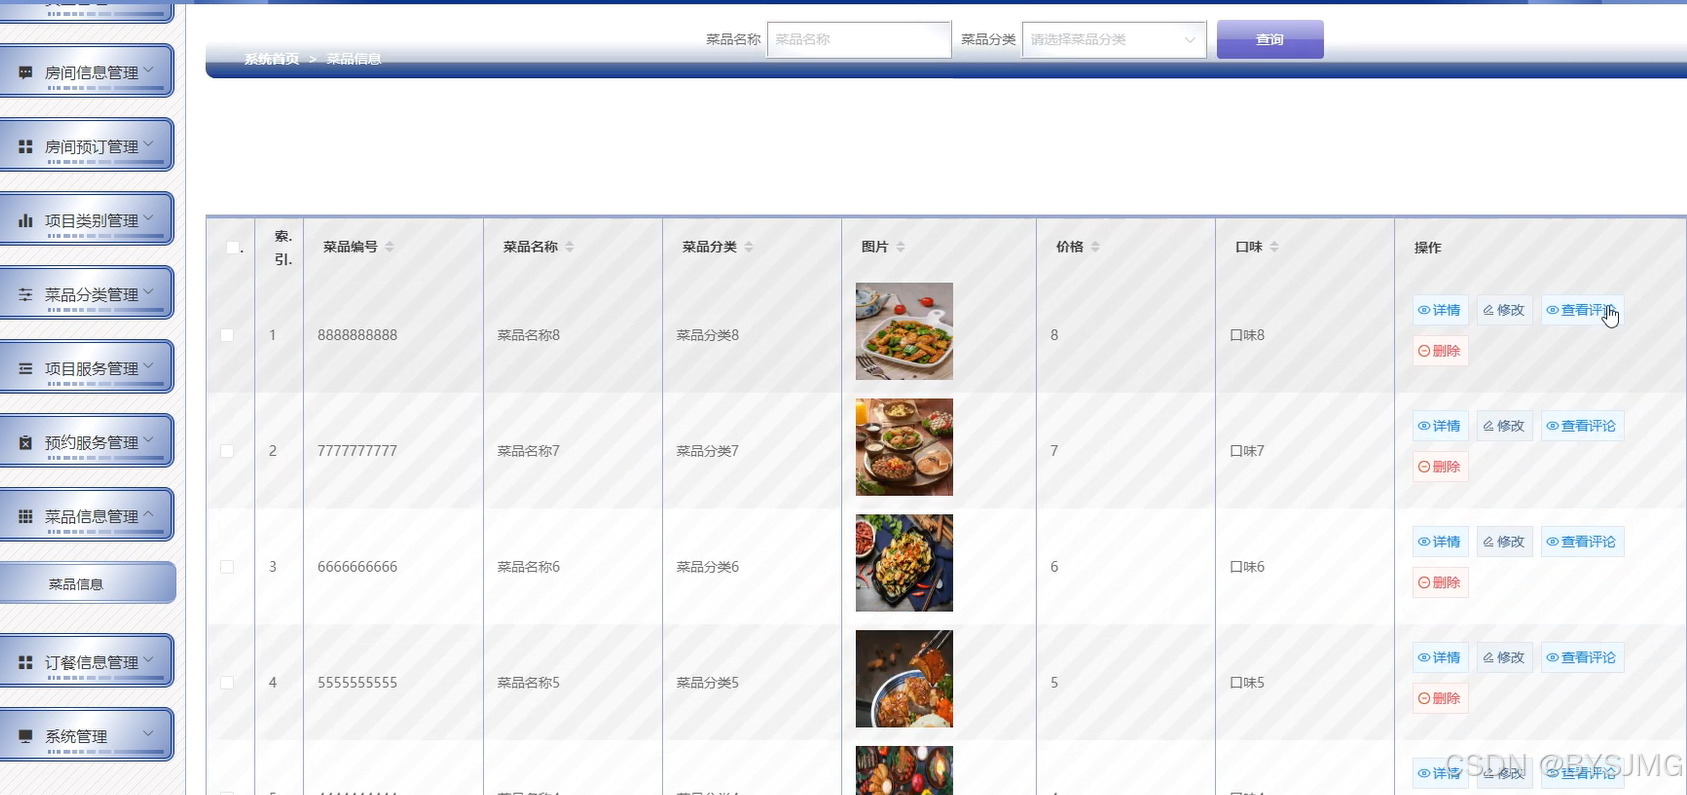The width and height of the screenshot is (1687, 795).
Task: Click the 房间预订管理 grid icon
Action: click(x=26, y=147)
